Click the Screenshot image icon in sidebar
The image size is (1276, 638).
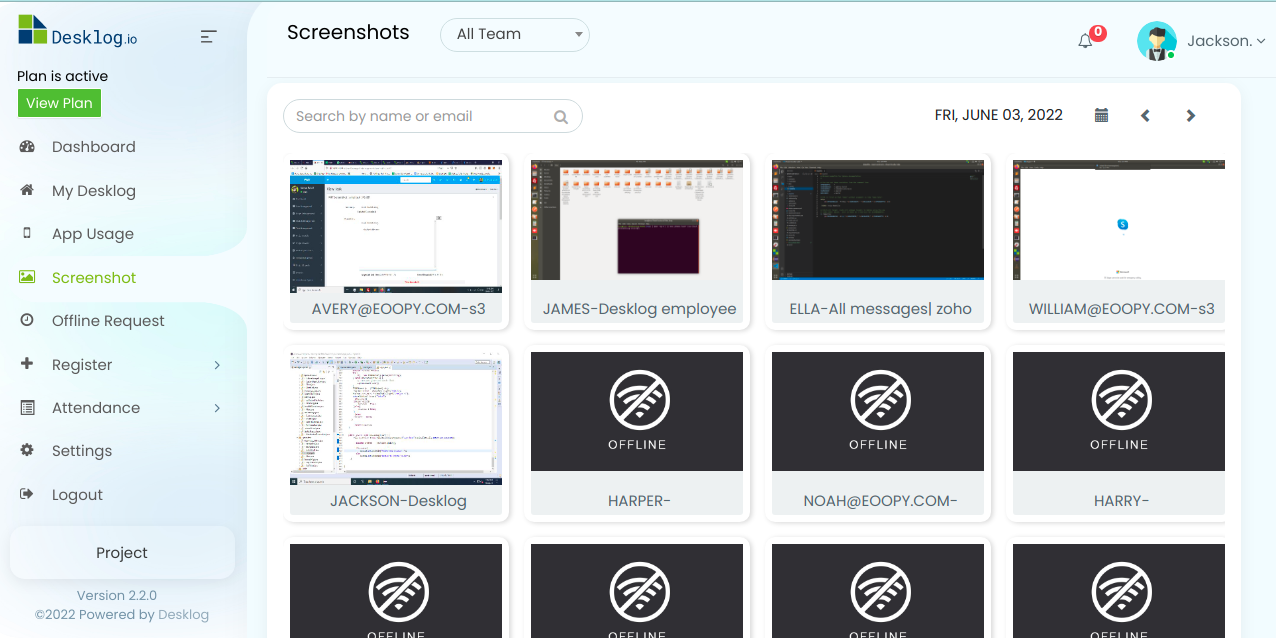(x=27, y=277)
